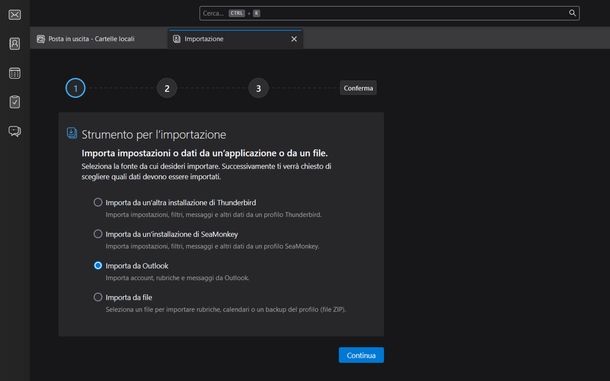This screenshot has width=610, height=381.
Task: Select the Importa da file radio
Action: (98, 297)
